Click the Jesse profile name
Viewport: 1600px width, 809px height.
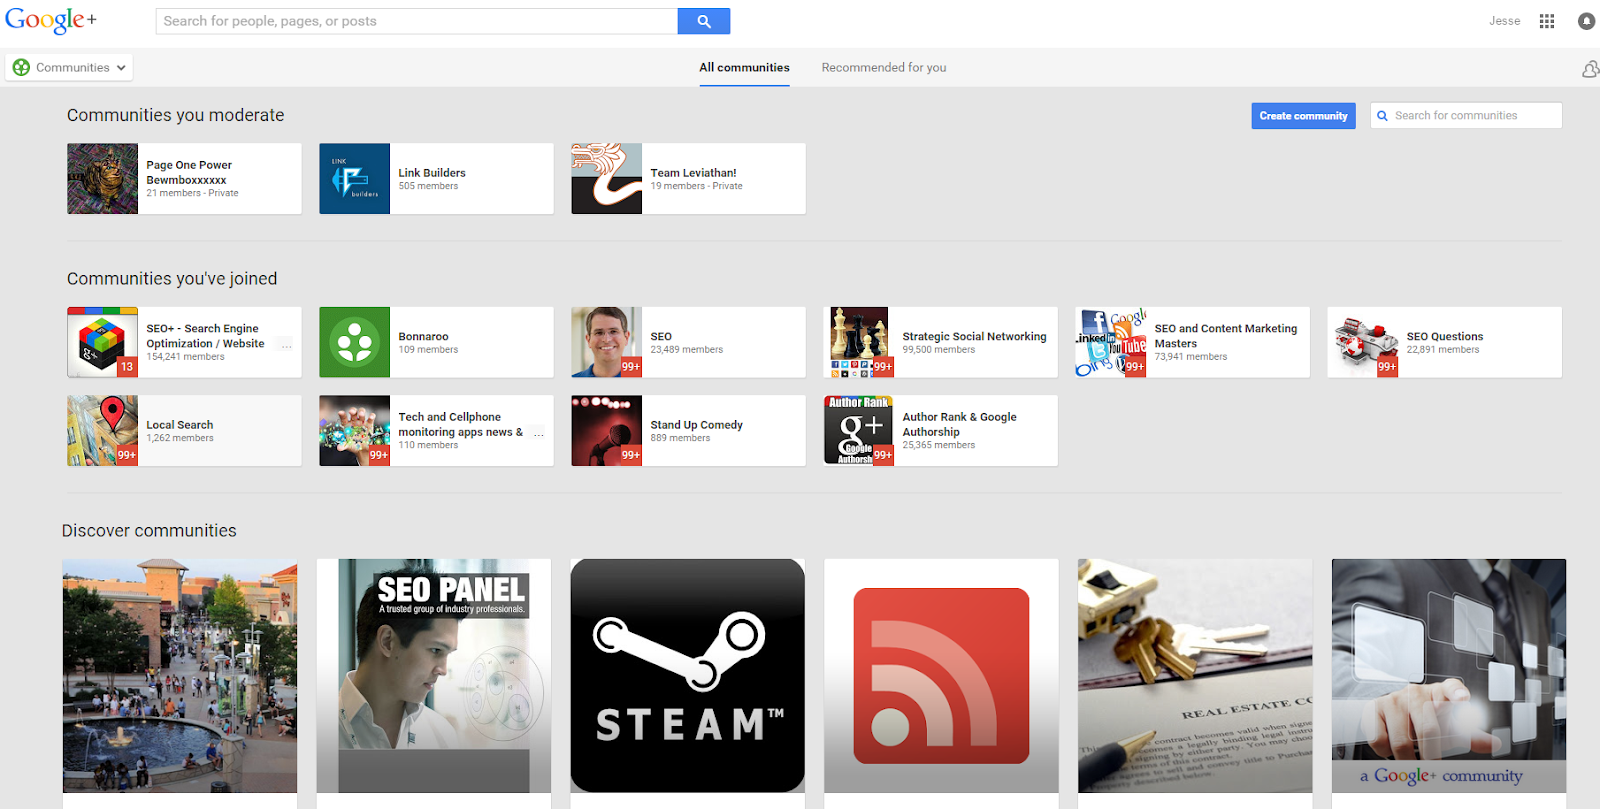[x=1504, y=21]
